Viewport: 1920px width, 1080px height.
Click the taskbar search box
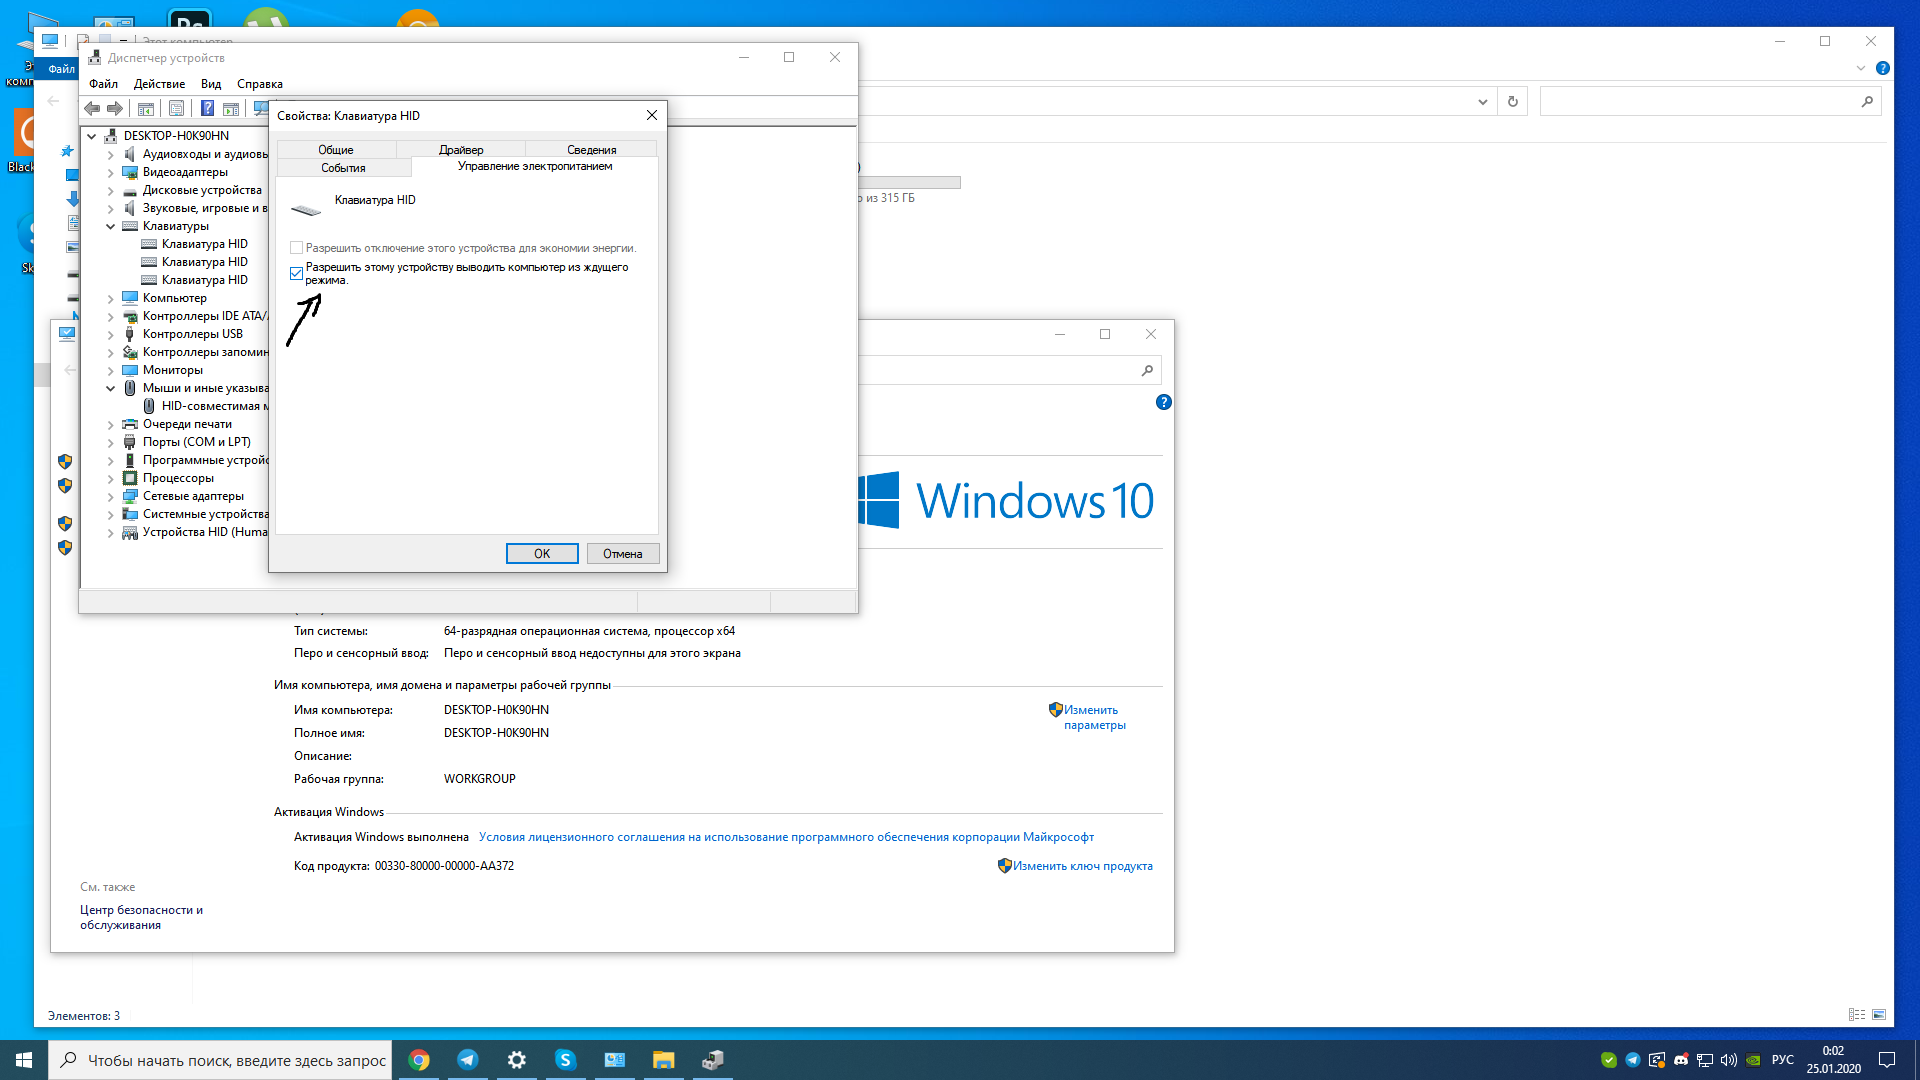point(222,1060)
